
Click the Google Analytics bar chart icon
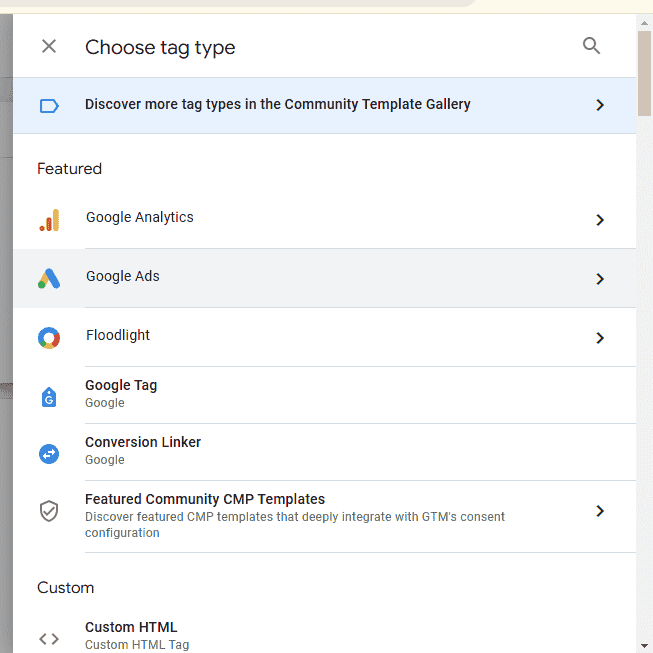[49, 220]
